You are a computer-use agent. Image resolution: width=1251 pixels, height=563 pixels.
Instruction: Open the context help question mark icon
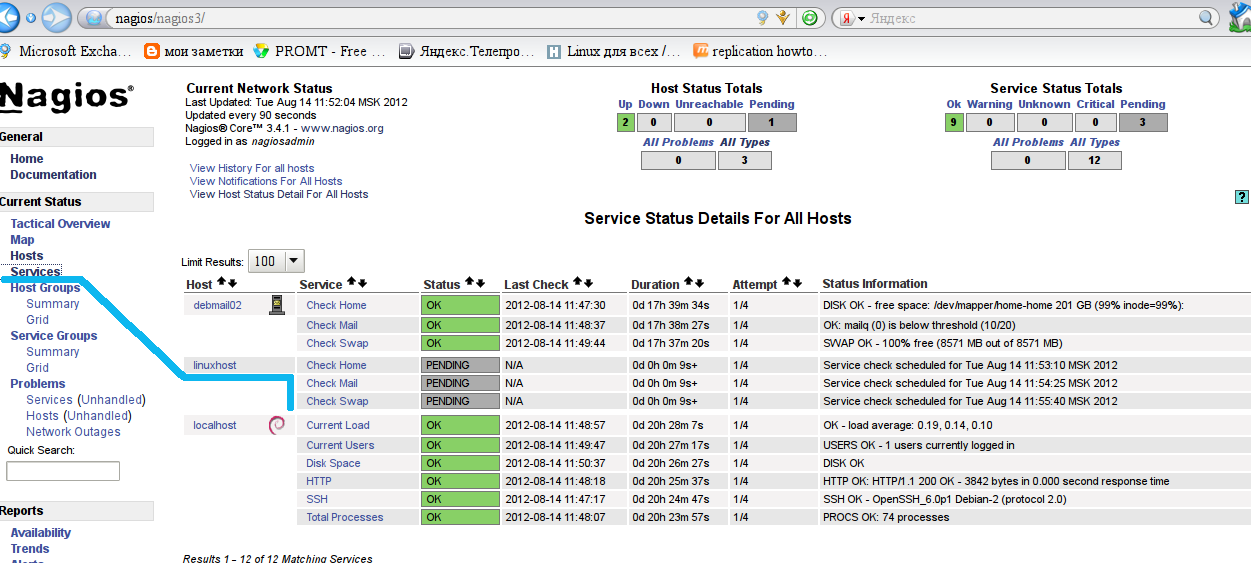1242,197
